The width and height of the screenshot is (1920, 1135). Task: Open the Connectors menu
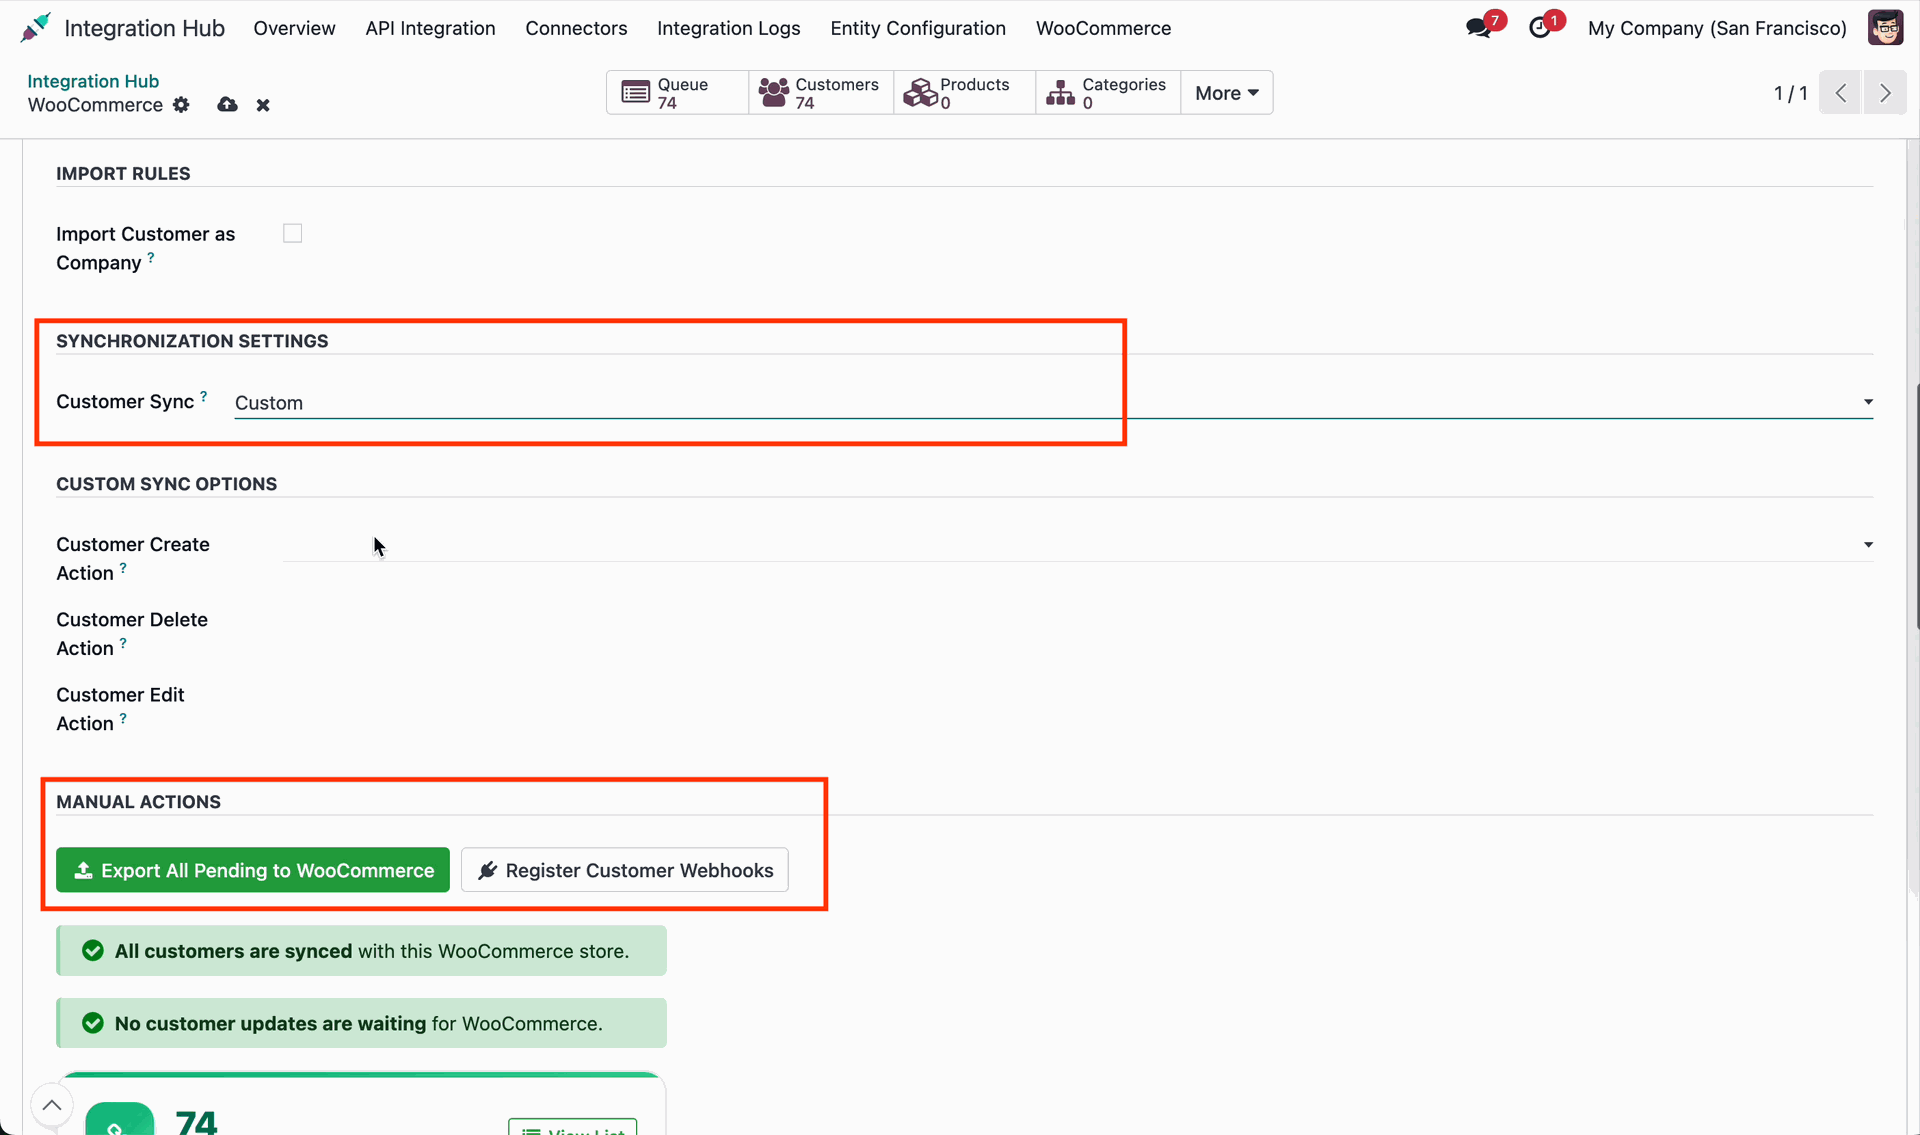pos(576,28)
